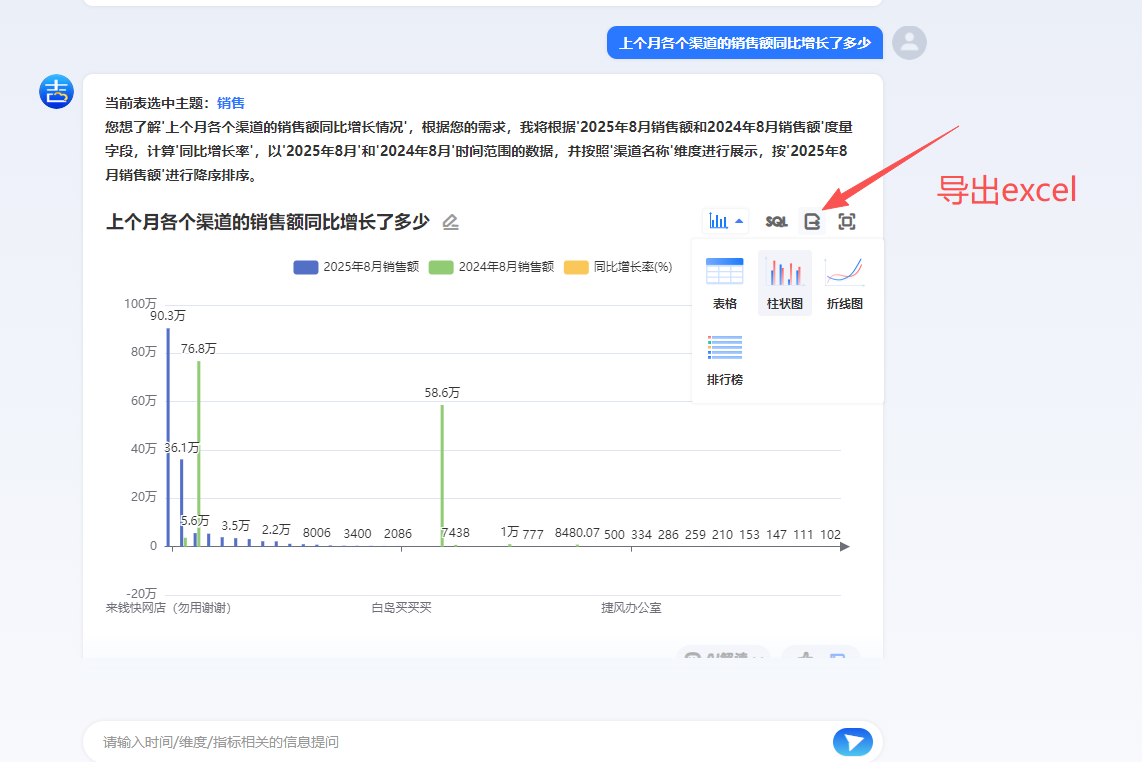1142x762 pixels.
Task: Click the user avatar icon
Action: 909,43
